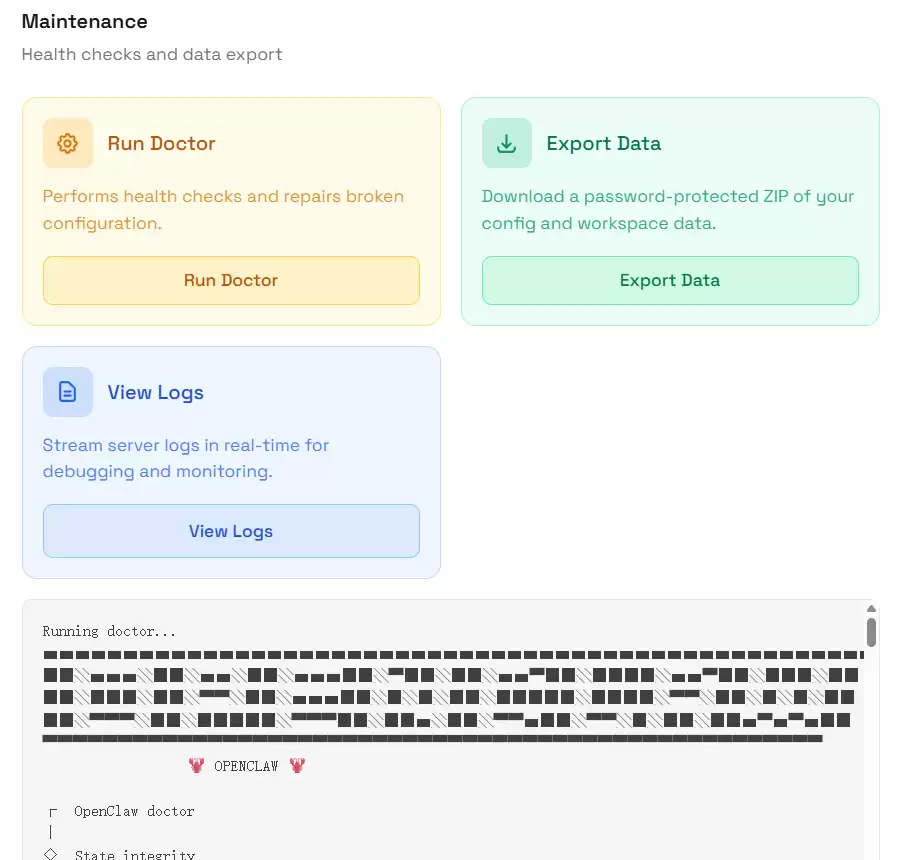Click the diamond marker beside State integrity
Viewport: 905px width, 860px height.
tap(51, 854)
